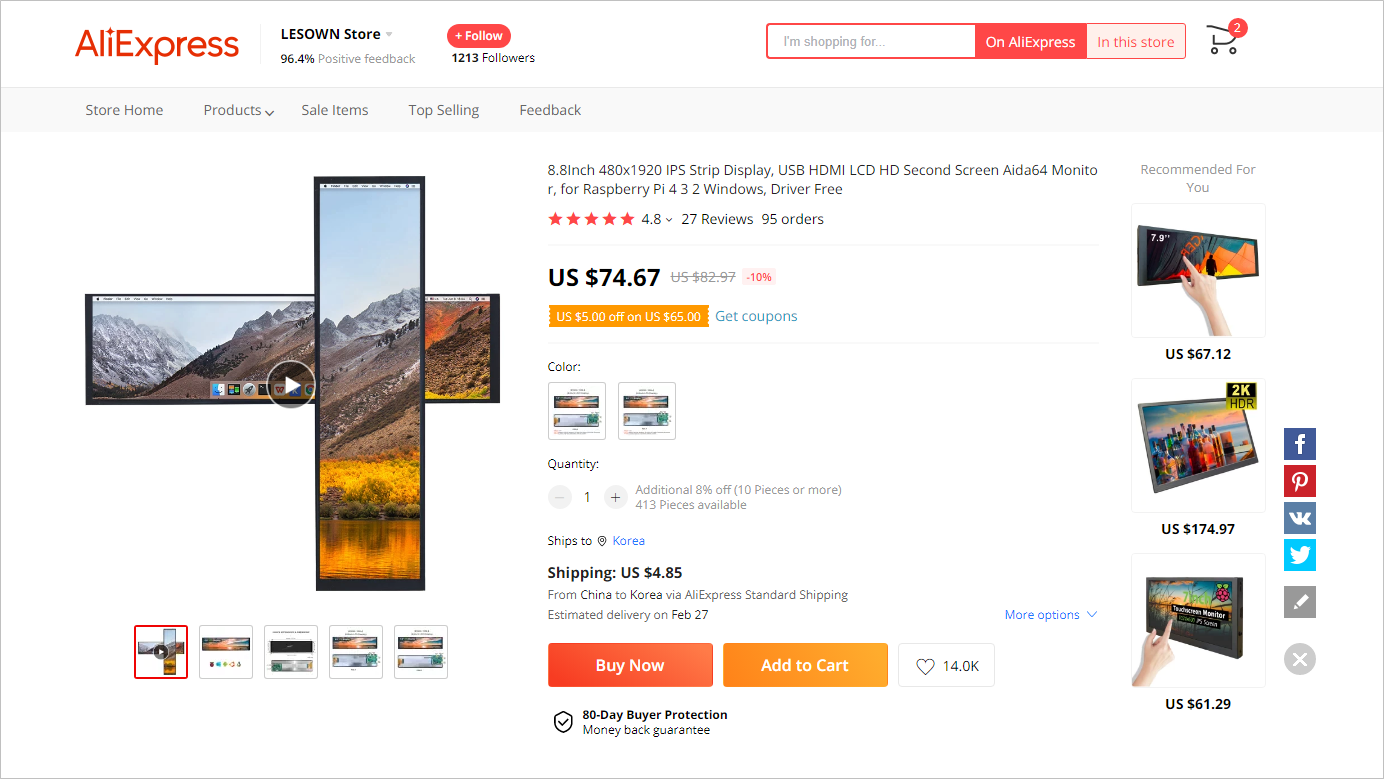Click the Get coupons link
The image size is (1384, 779).
(756, 316)
